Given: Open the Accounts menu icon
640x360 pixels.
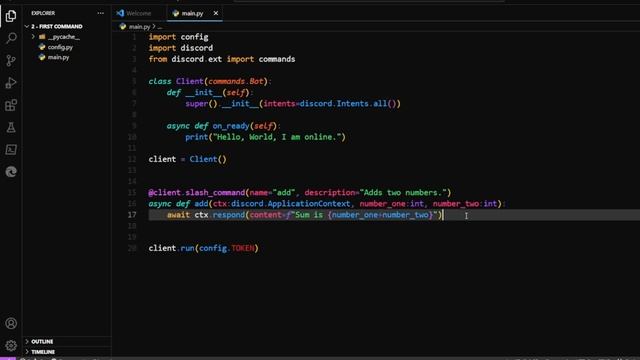Looking at the screenshot, I should point(11,323).
